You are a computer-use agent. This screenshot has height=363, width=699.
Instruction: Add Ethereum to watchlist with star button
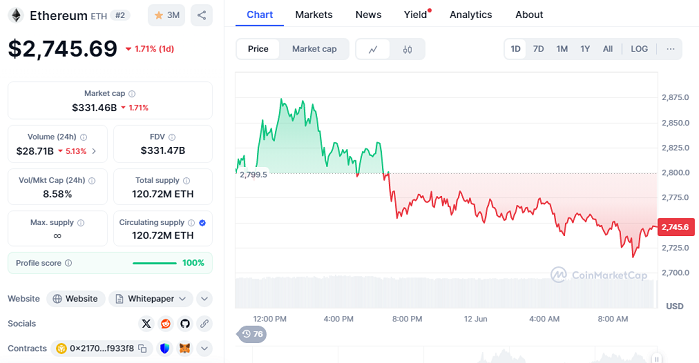coord(166,15)
